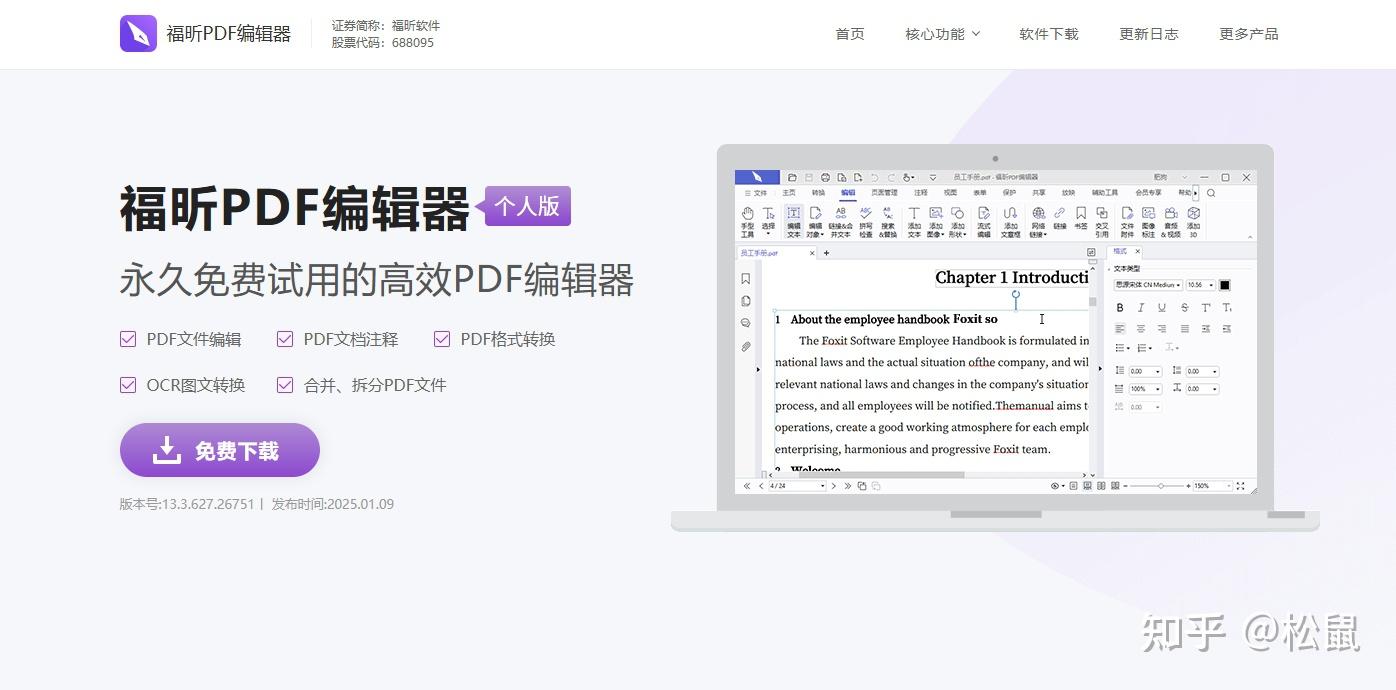This screenshot has height=690, width=1396.
Task: Jump to last page in status bar
Action: point(848,486)
